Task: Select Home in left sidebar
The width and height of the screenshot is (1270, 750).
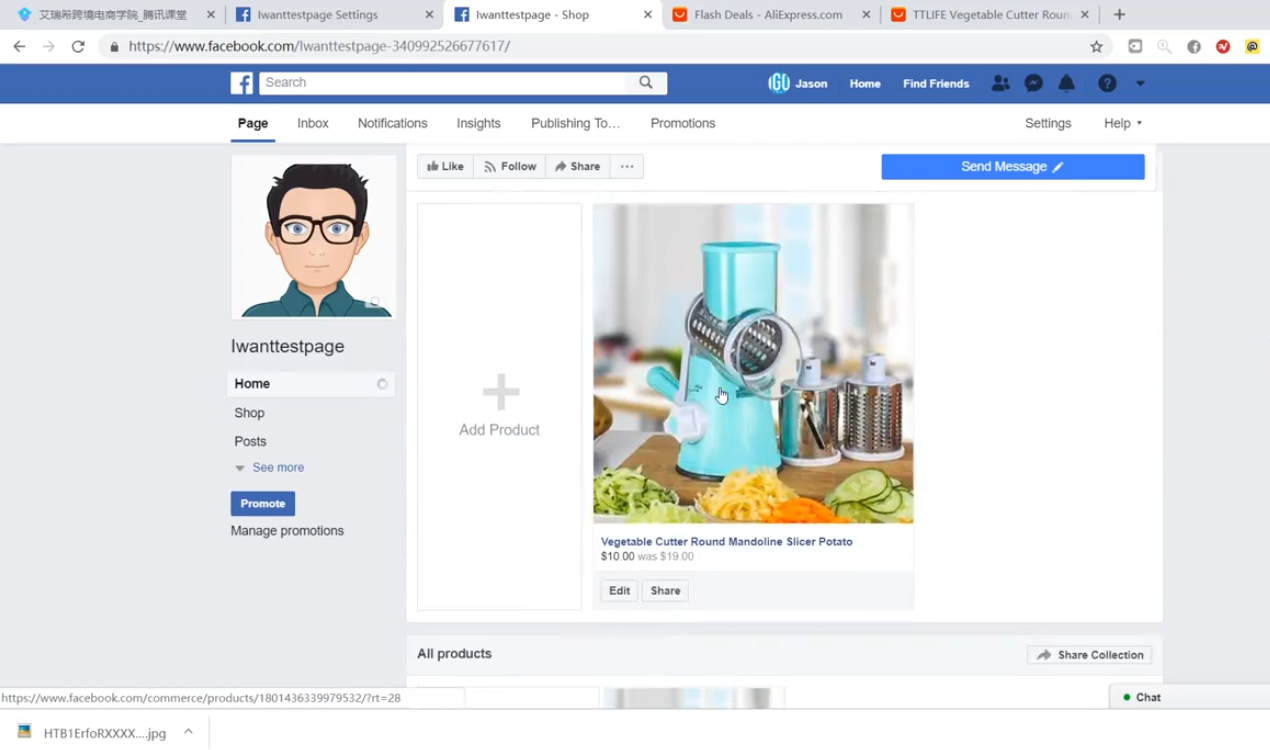Action: point(311,384)
